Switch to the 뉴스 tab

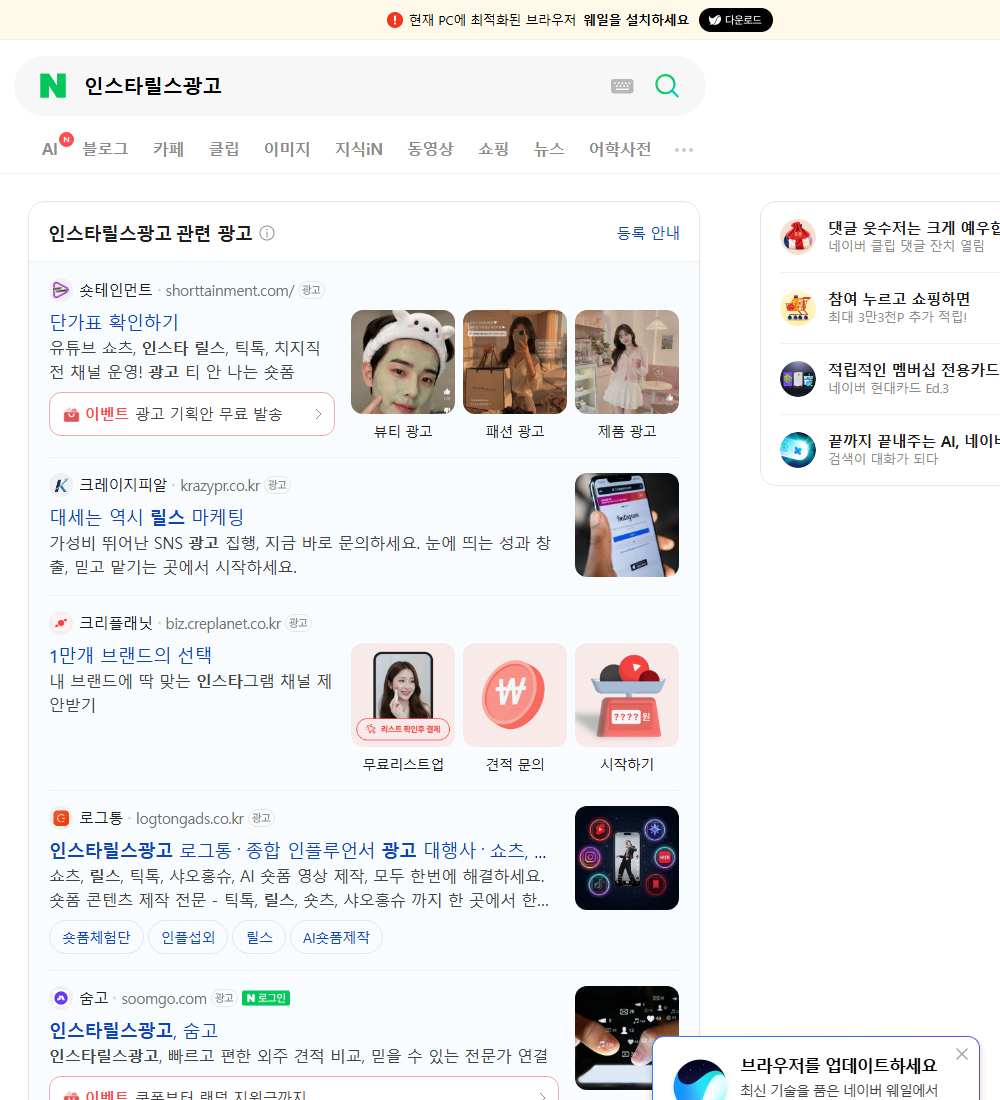pos(549,149)
